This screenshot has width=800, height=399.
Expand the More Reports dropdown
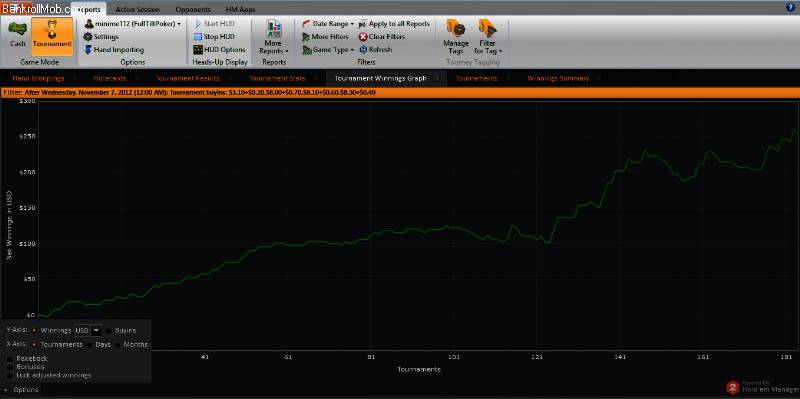point(274,37)
